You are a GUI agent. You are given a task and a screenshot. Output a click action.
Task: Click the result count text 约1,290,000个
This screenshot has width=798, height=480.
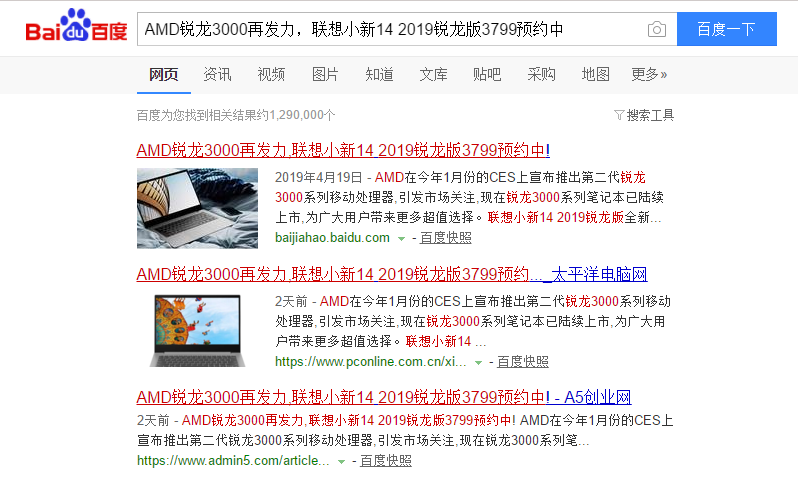click(298, 115)
